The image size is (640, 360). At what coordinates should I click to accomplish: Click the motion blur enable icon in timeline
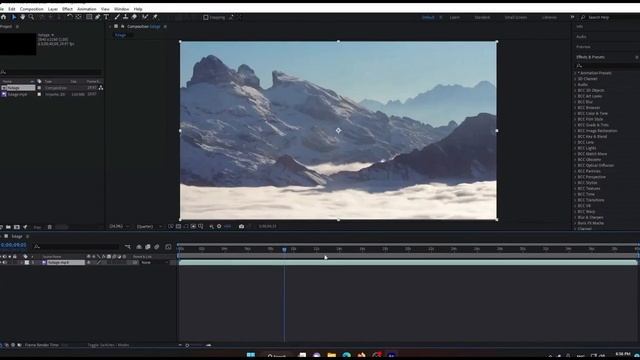click(157, 247)
